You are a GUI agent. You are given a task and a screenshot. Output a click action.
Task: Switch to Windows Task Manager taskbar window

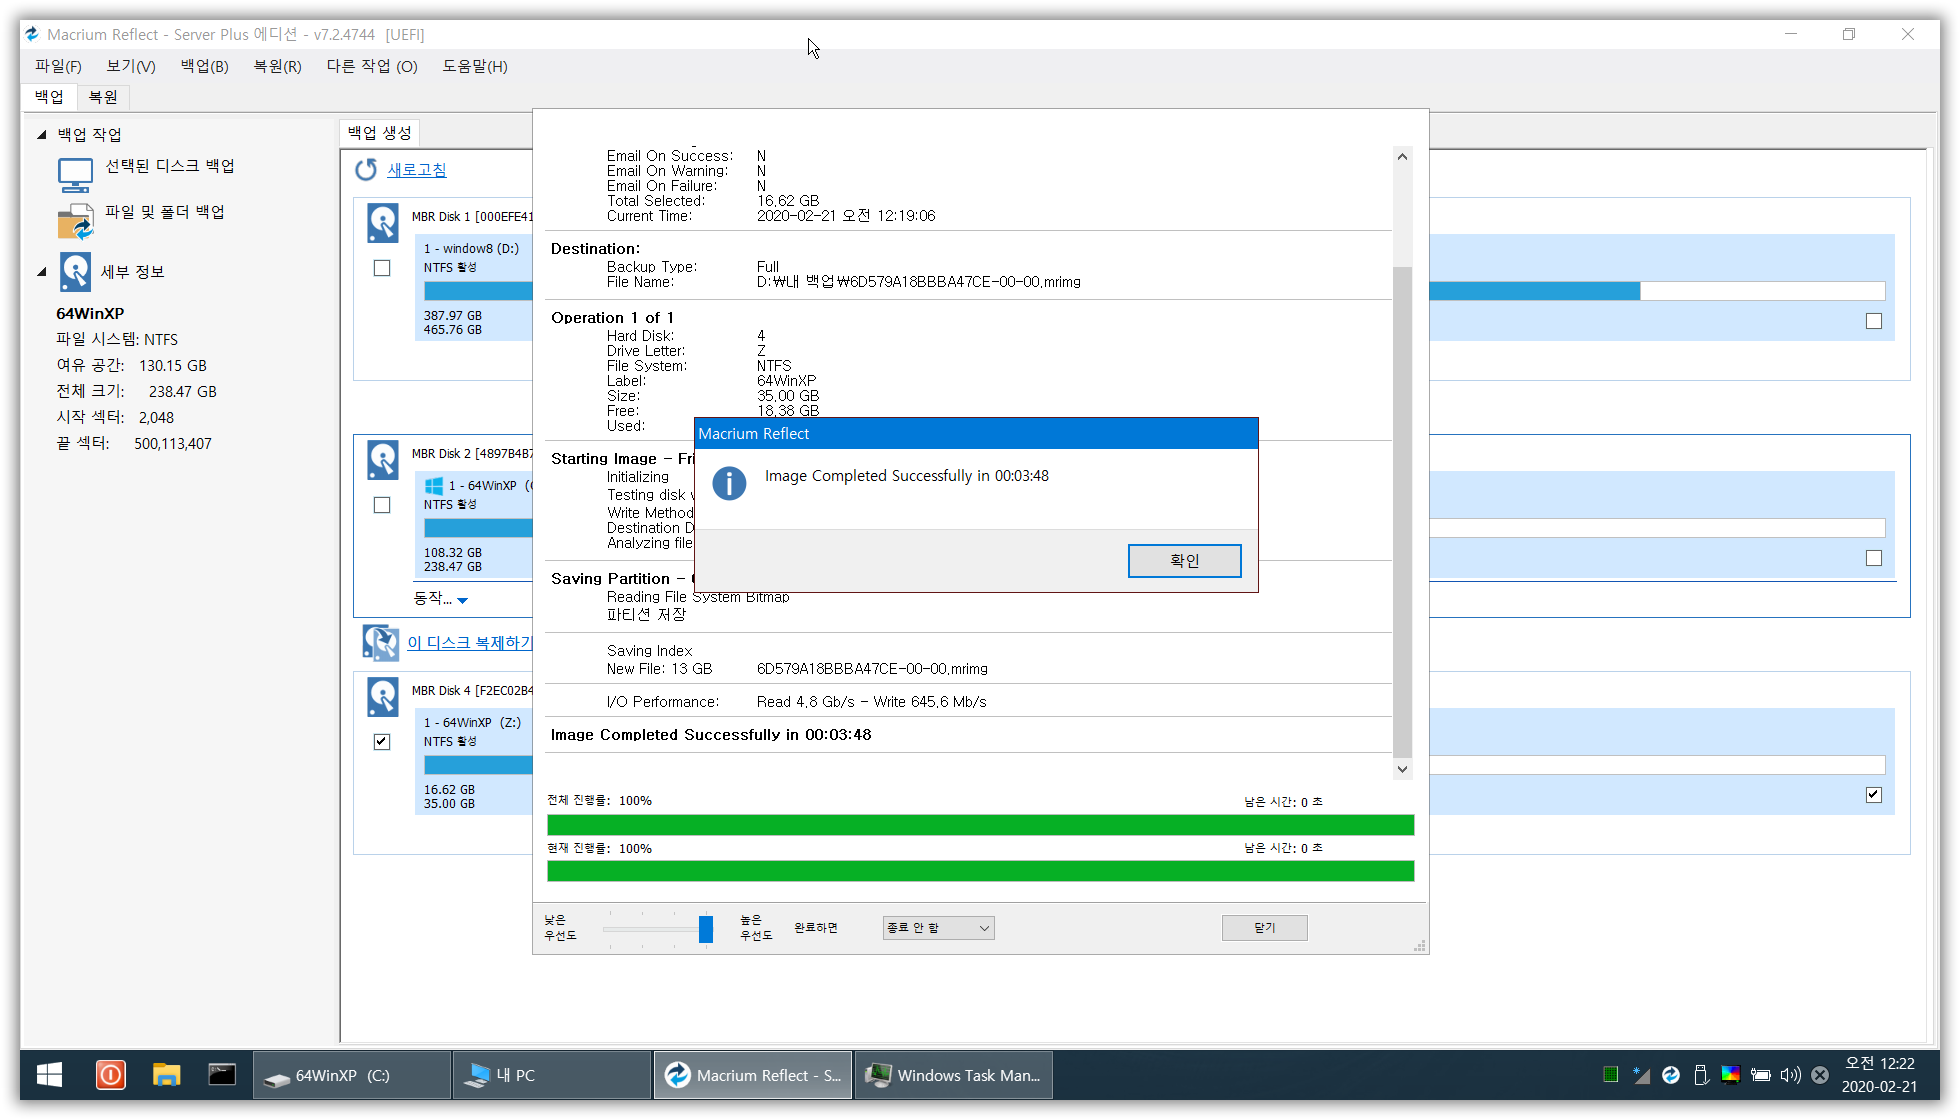tap(953, 1075)
